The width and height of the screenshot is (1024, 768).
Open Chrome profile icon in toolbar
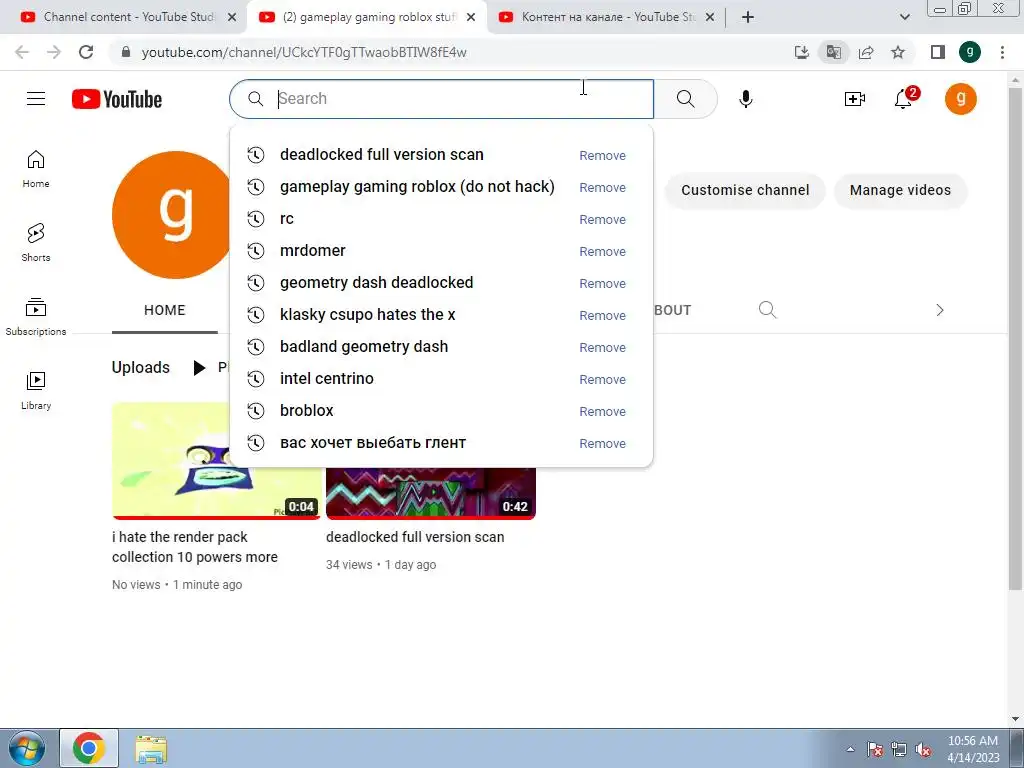(x=970, y=52)
